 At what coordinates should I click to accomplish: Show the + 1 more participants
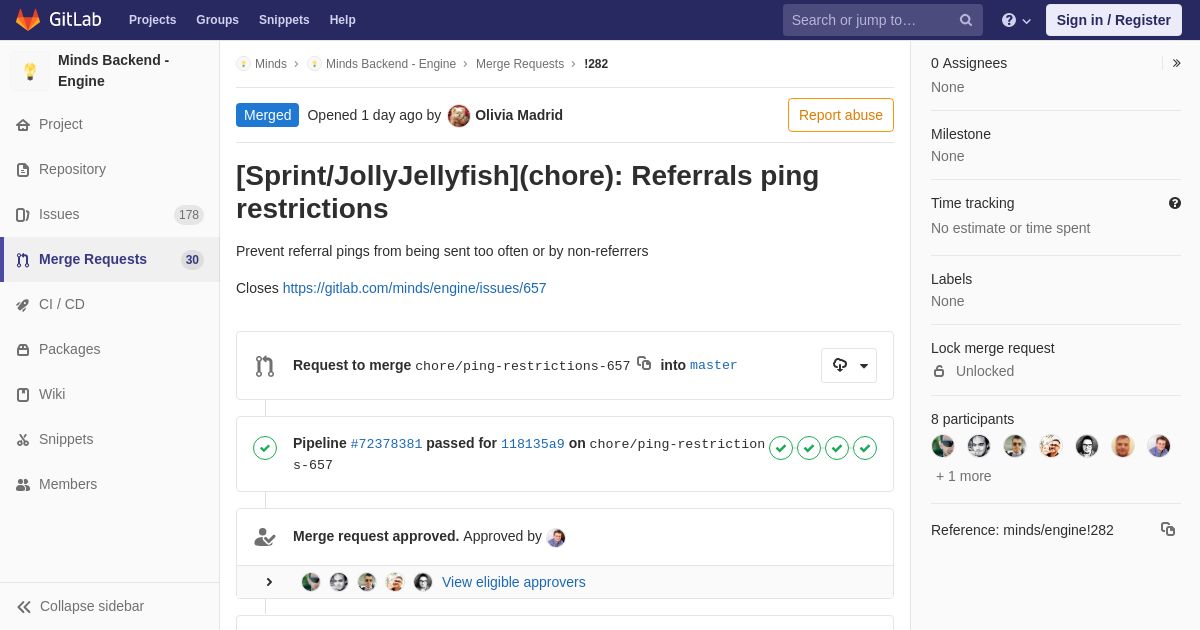coord(964,476)
